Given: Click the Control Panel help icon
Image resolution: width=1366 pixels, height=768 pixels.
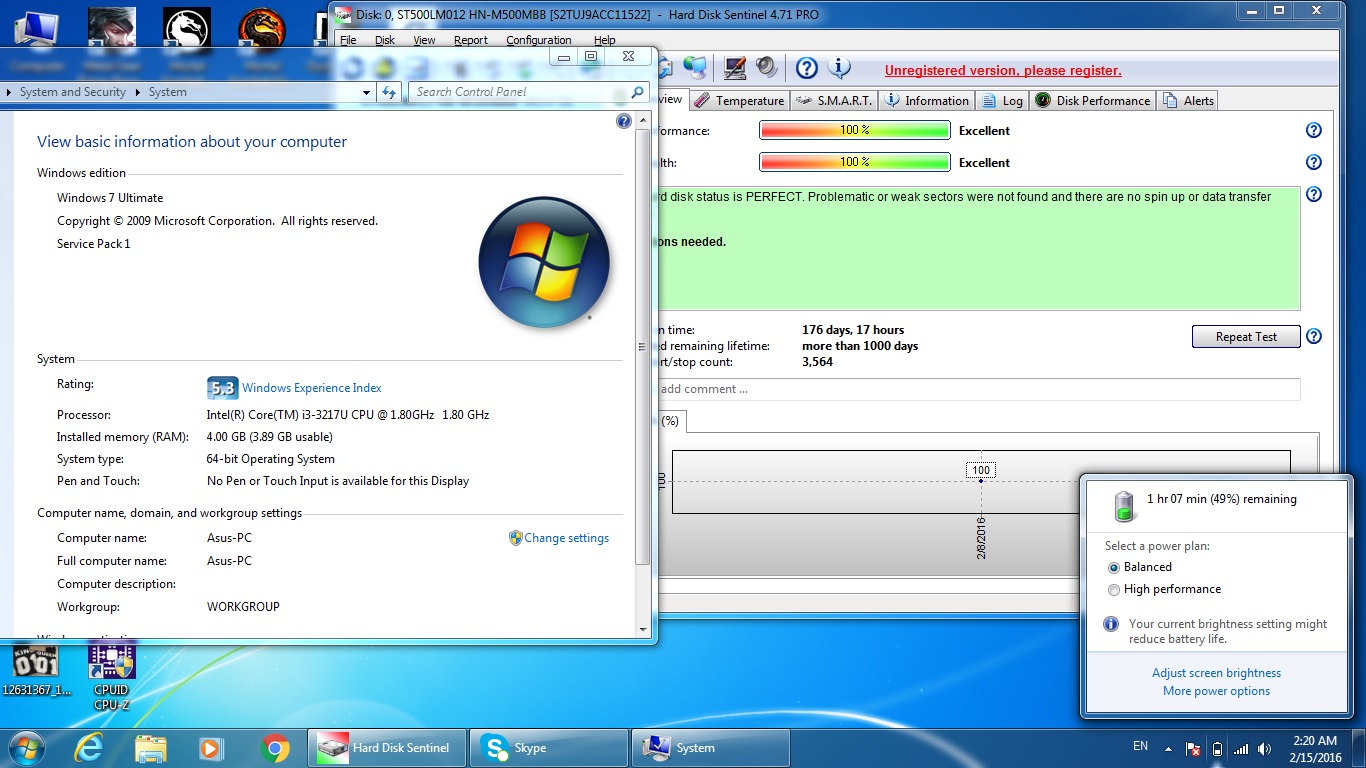Looking at the screenshot, I should (624, 121).
